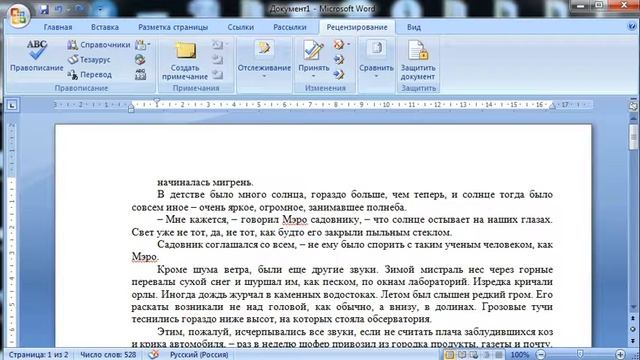Select the Рецензирование tab
The width and height of the screenshot is (640, 360).
tap(357, 27)
